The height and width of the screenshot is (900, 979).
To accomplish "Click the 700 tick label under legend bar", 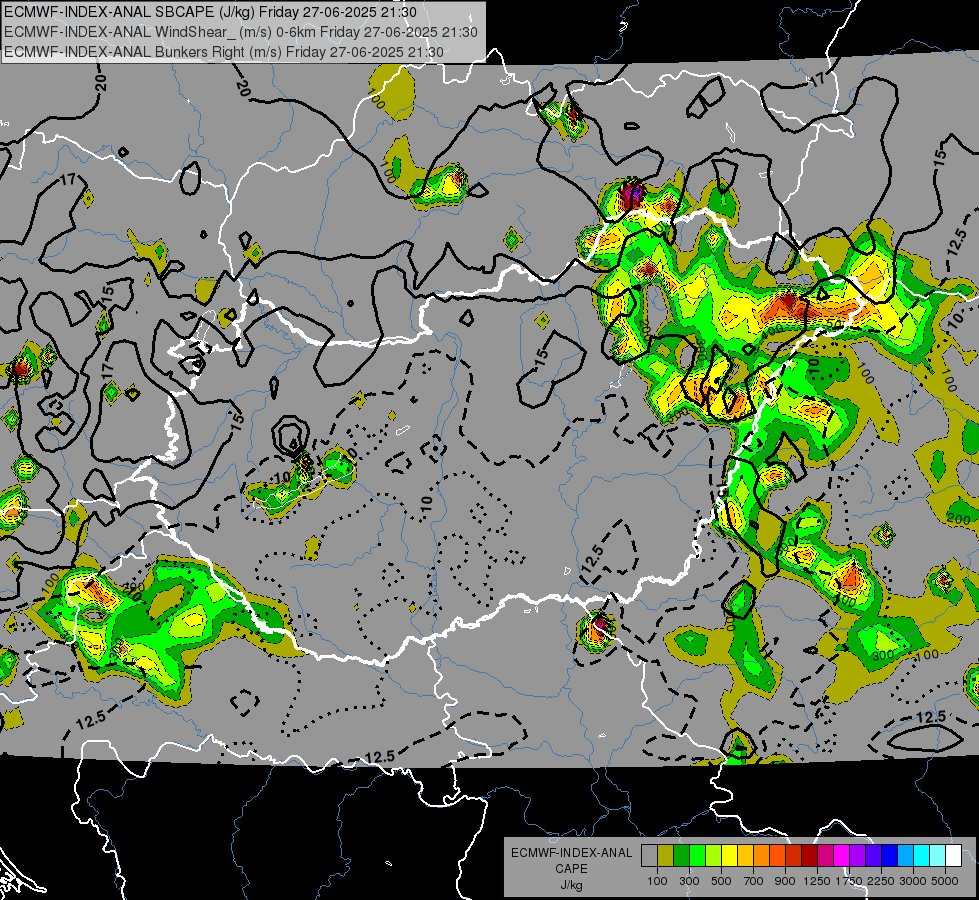I will [x=754, y=881].
